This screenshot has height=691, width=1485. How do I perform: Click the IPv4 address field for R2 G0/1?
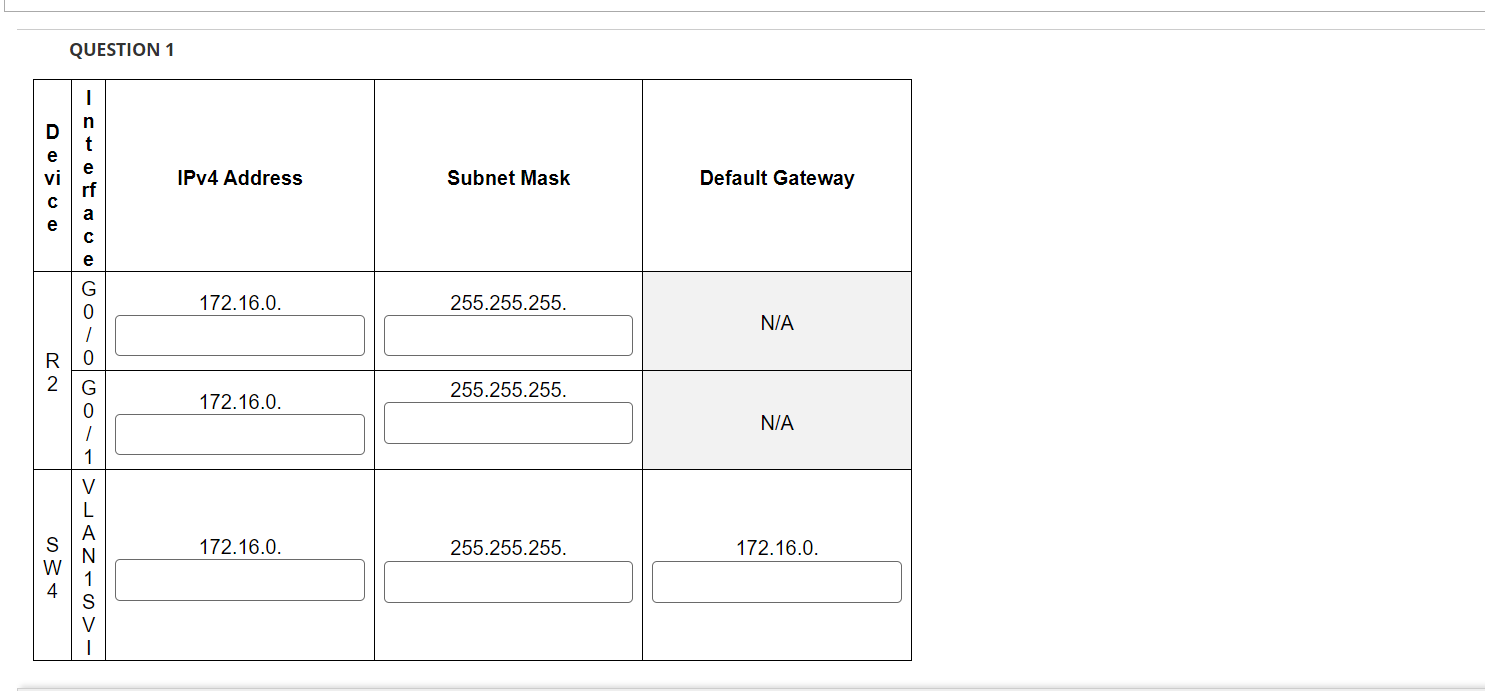pyautogui.click(x=239, y=434)
